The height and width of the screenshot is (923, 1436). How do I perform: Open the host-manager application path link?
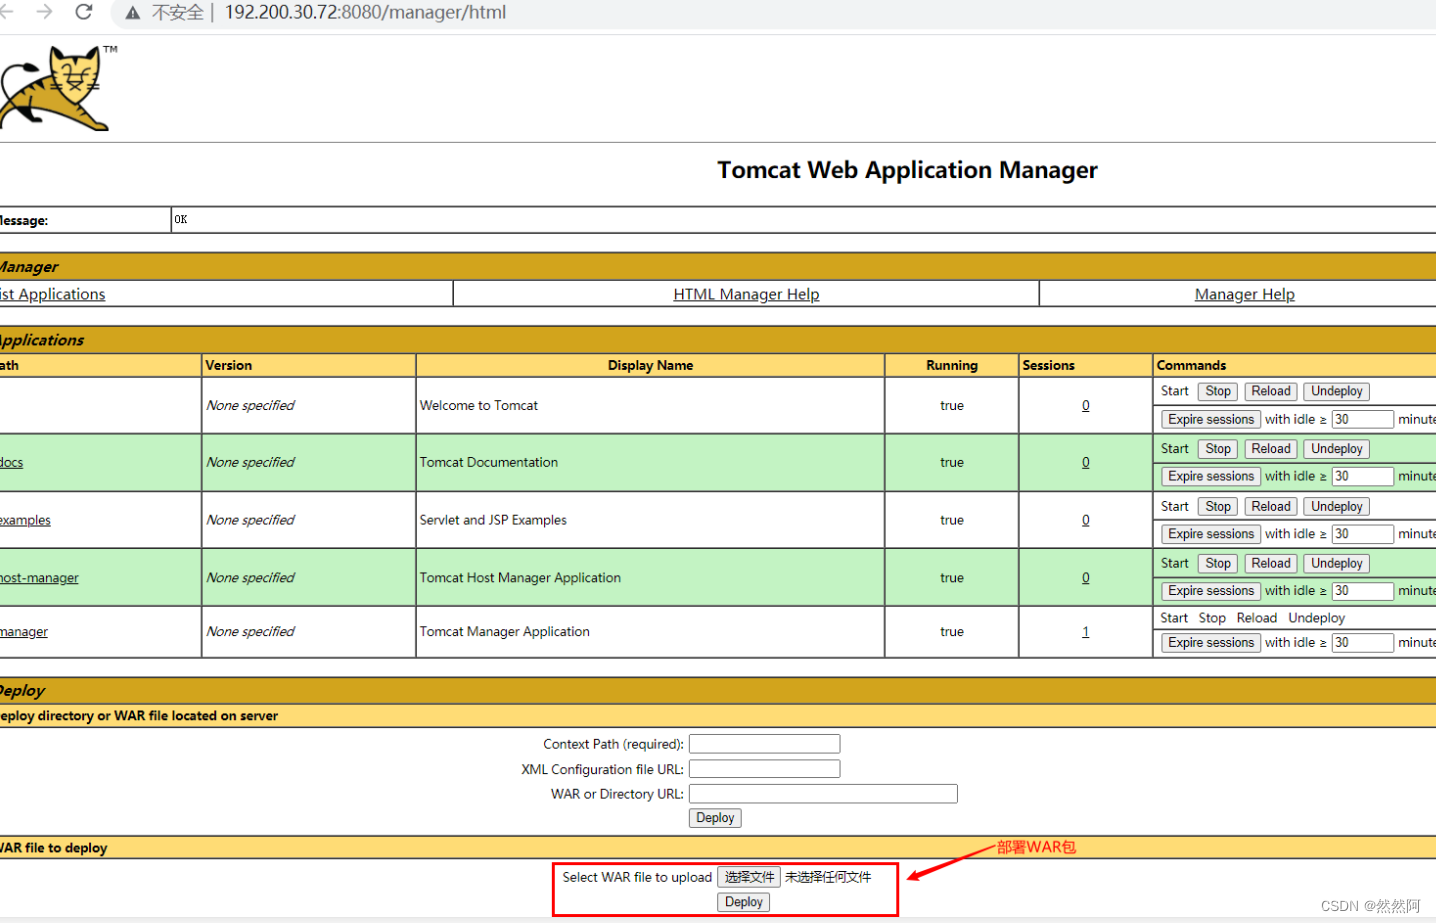click(39, 578)
